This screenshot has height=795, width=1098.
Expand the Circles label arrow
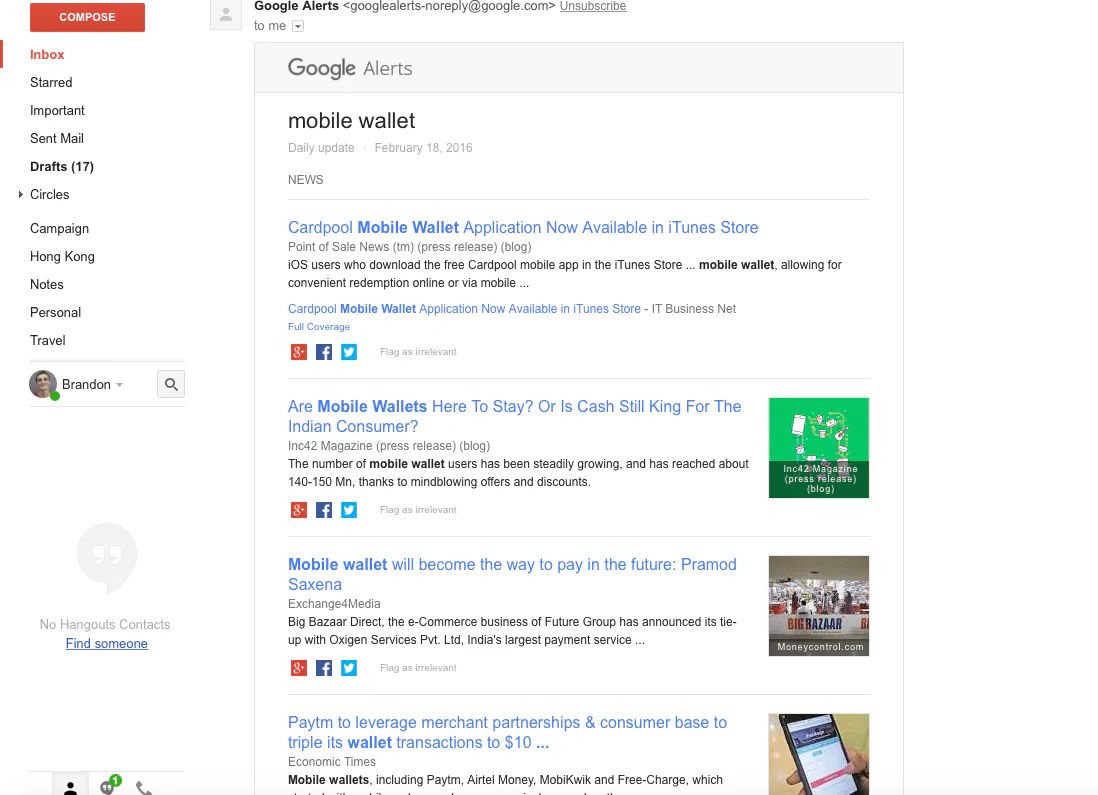[20, 194]
